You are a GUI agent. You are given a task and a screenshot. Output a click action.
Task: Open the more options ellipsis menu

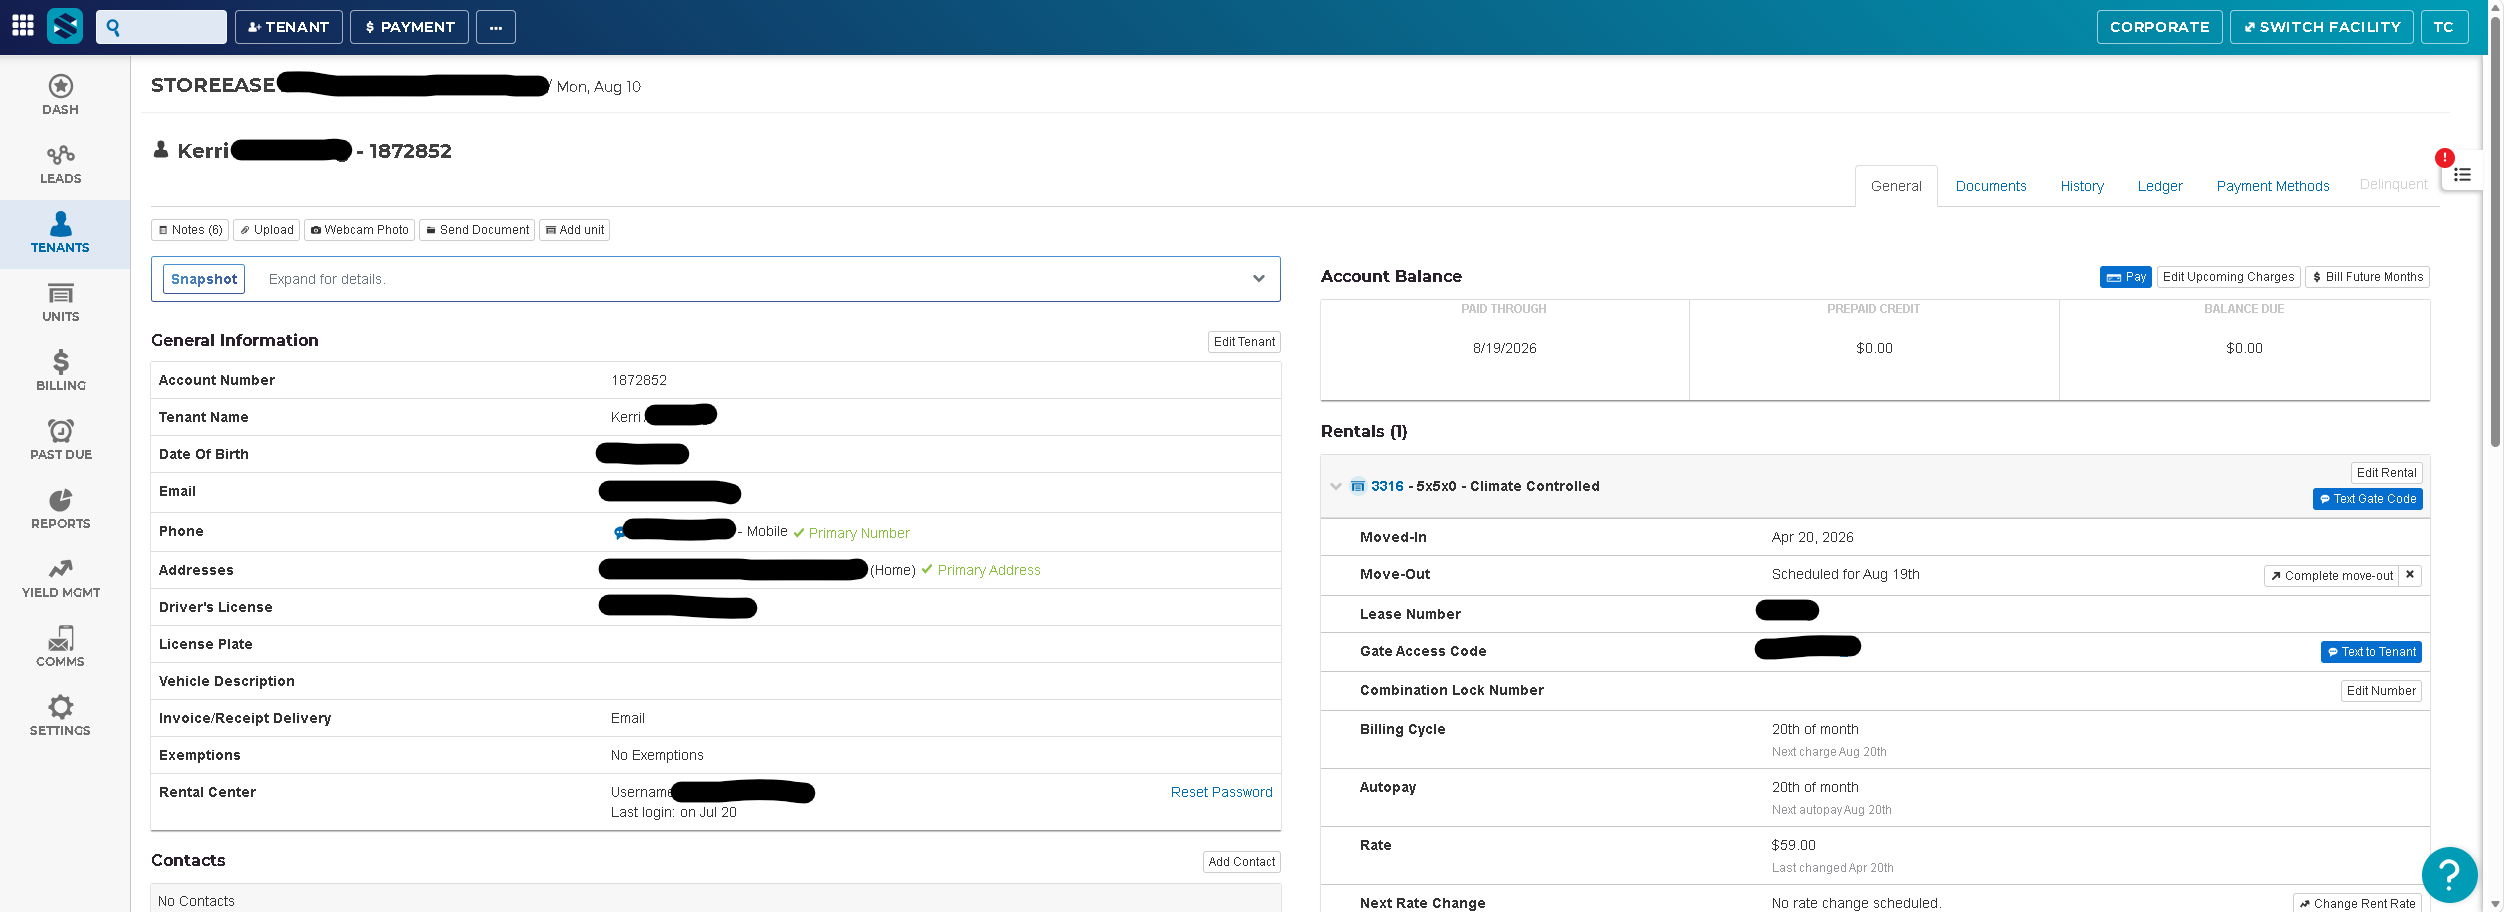(x=496, y=27)
